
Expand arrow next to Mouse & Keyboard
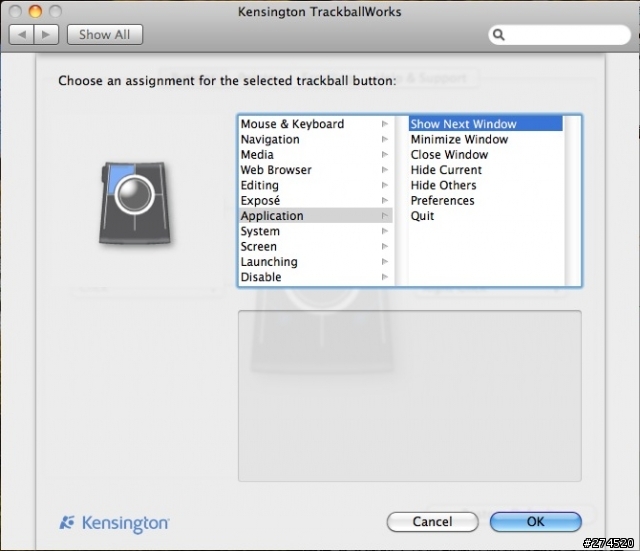[384, 124]
